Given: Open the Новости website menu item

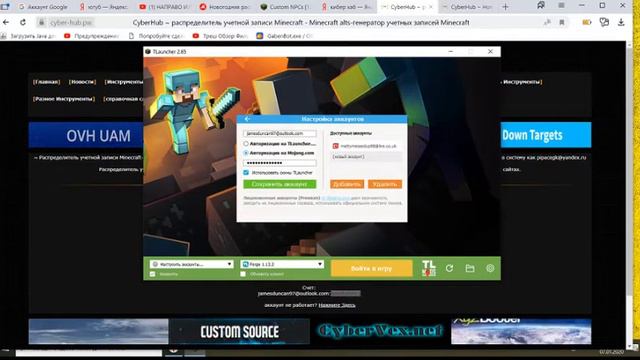Looking at the screenshot, I should (x=82, y=82).
